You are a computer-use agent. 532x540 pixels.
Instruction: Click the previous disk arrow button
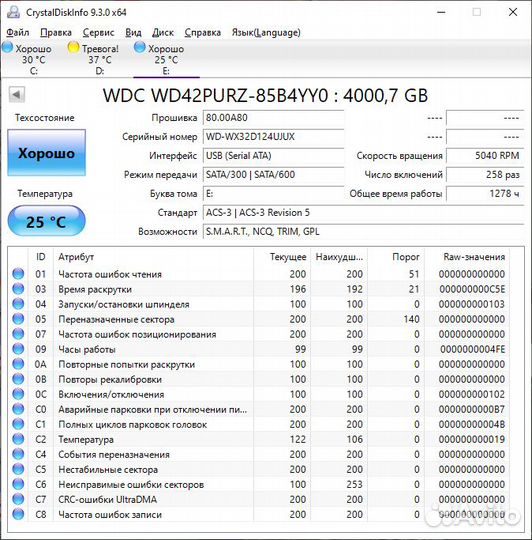[17, 94]
